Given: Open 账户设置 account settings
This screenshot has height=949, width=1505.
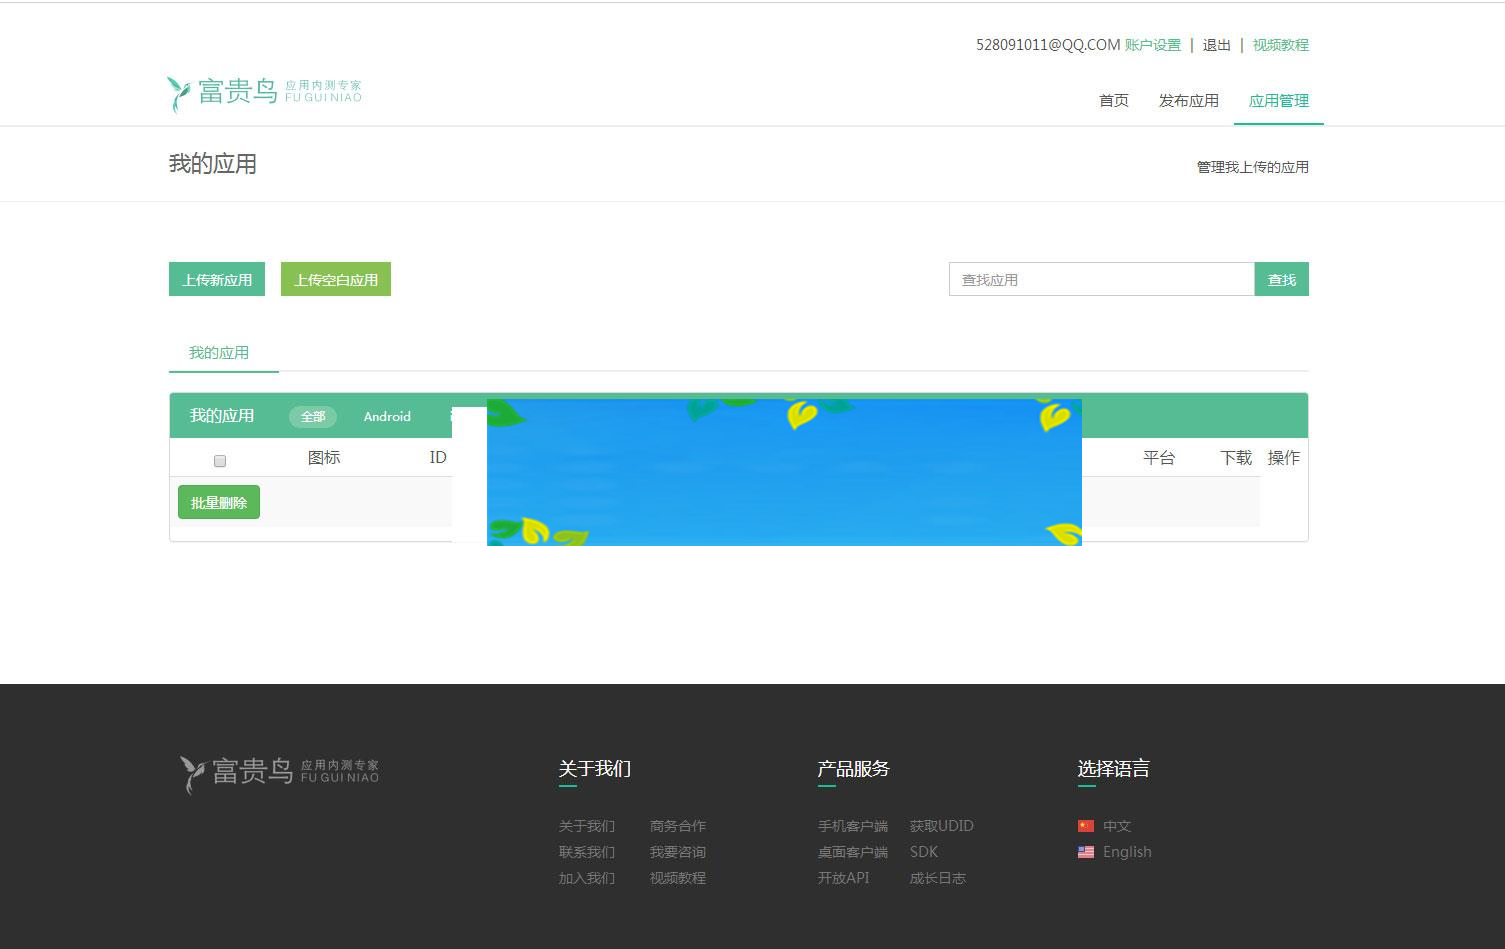Looking at the screenshot, I should point(1152,45).
